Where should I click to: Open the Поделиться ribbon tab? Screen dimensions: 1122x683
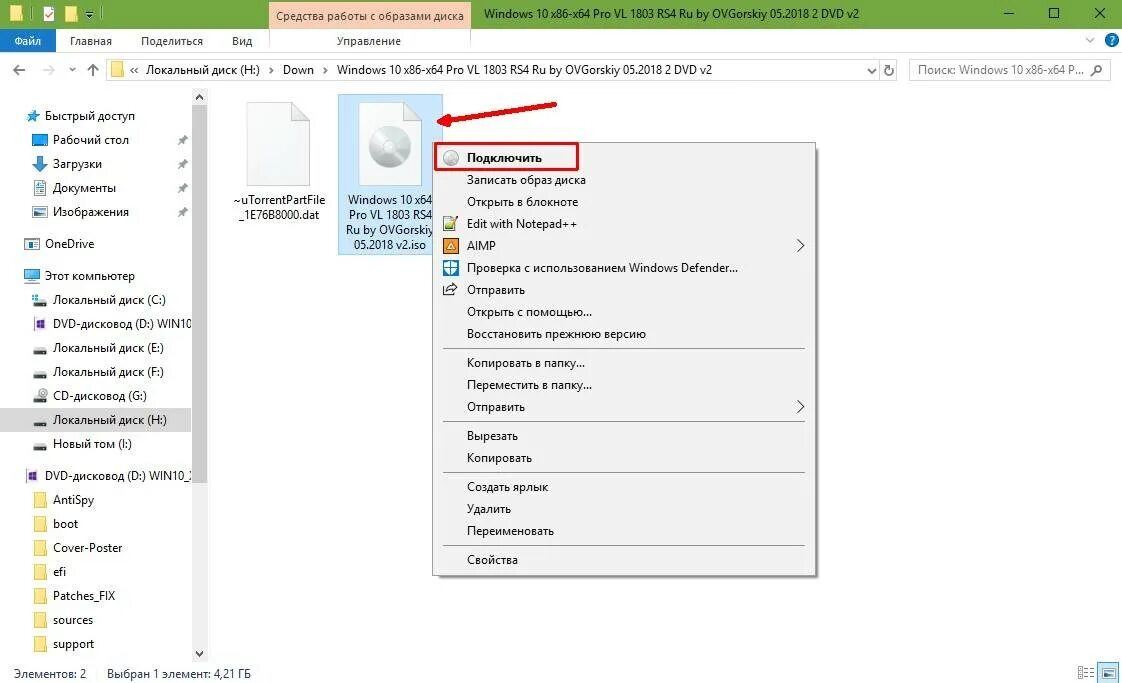pyautogui.click(x=172, y=41)
